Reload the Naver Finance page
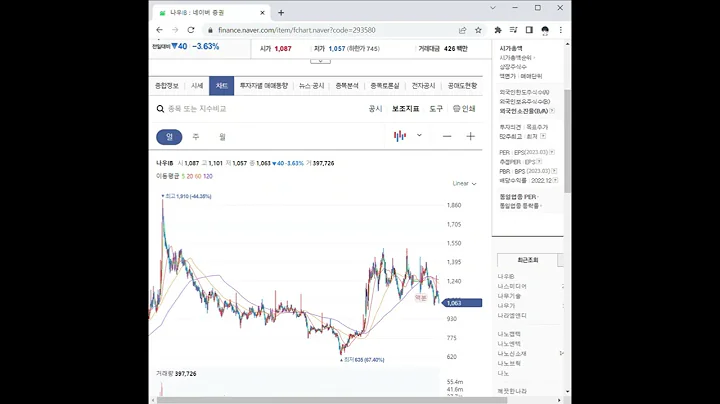This screenshot has width=720, height=404. coord(191,30)
